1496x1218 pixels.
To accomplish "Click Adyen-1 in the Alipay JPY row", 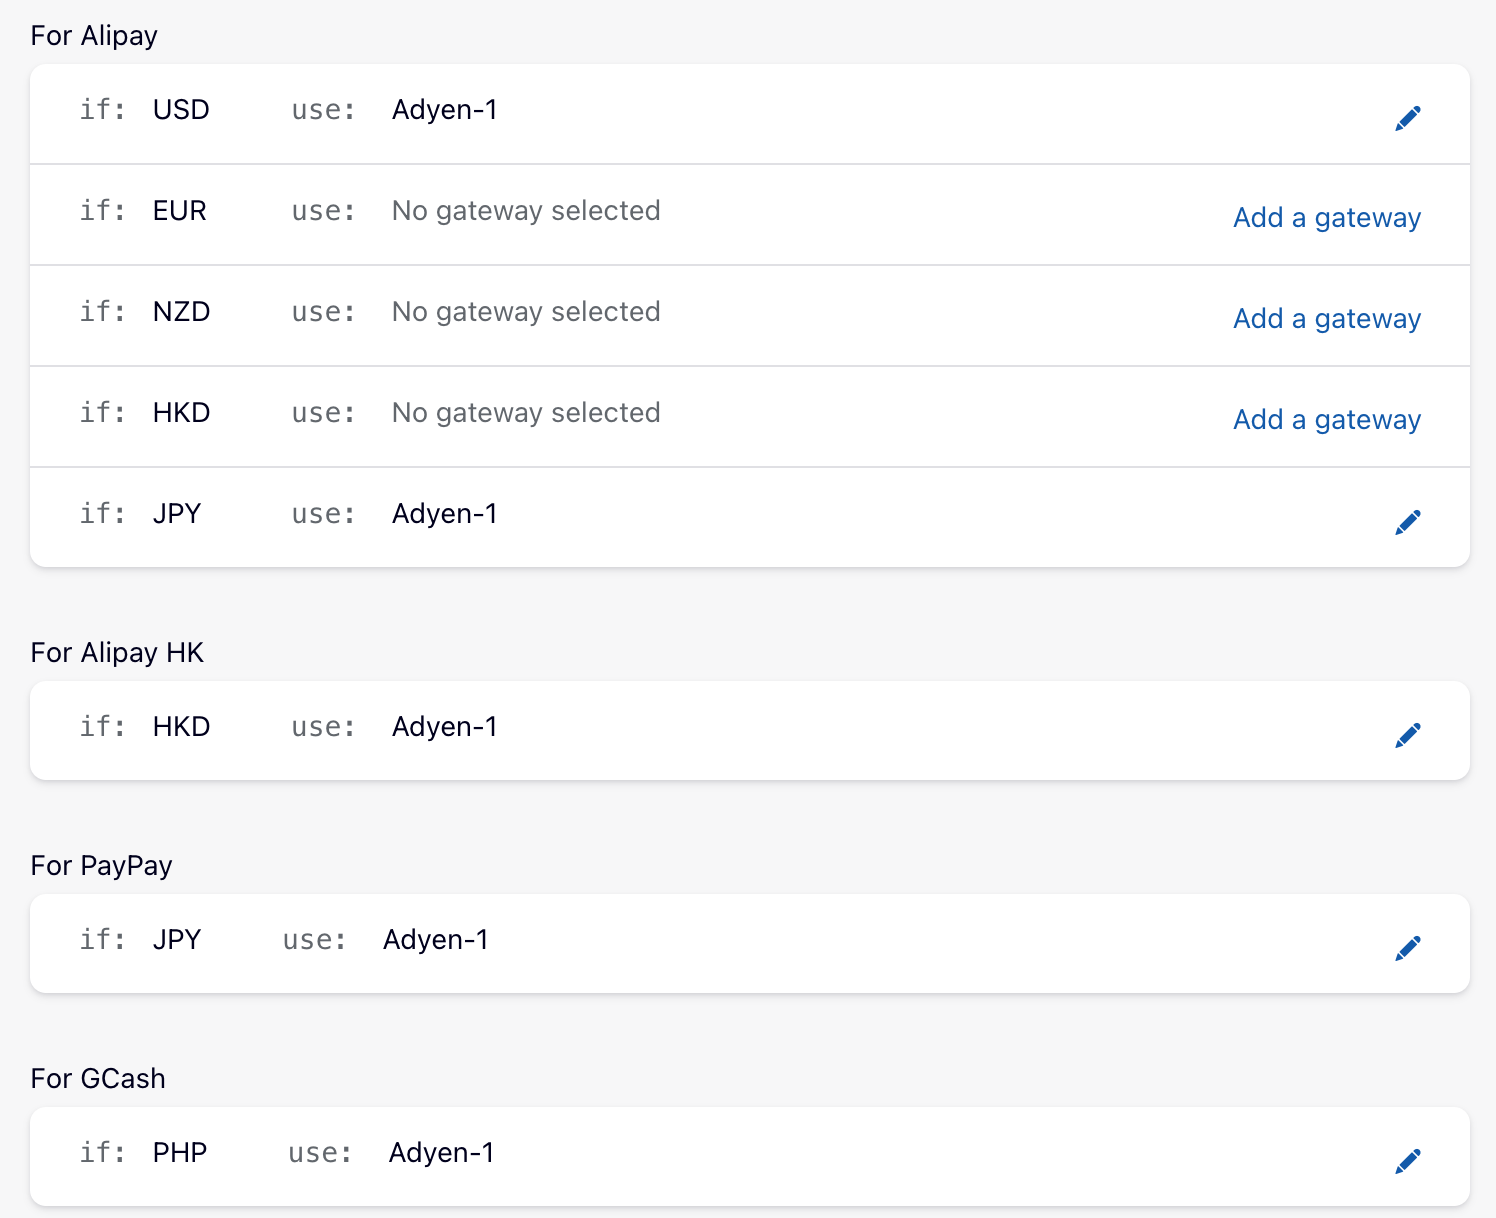I will (x=445, y=514).
